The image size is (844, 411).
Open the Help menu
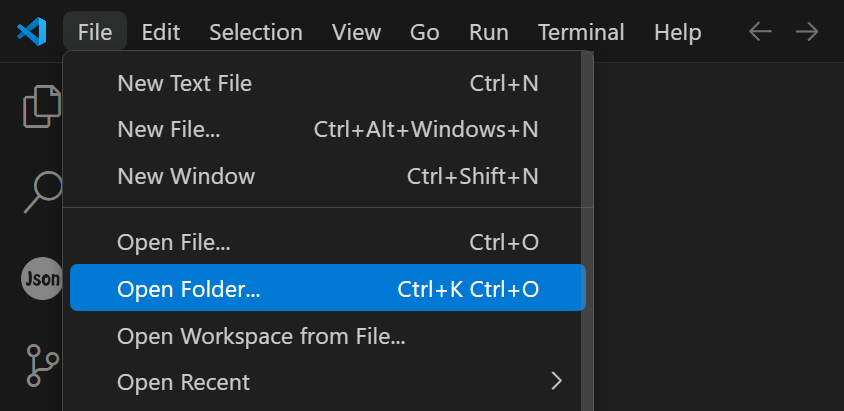[x=678, y=32]
